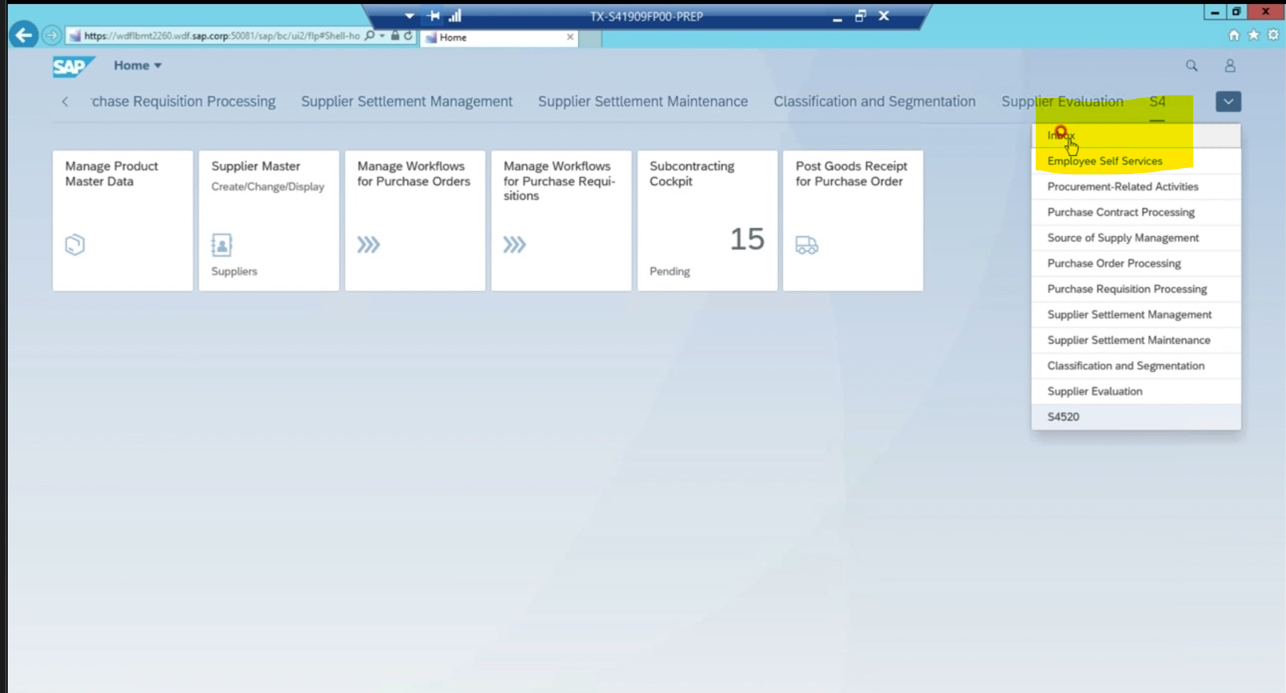Click the address bar search magnifier
Viewport: 1286px width, 693px height.
click(369, 36)
